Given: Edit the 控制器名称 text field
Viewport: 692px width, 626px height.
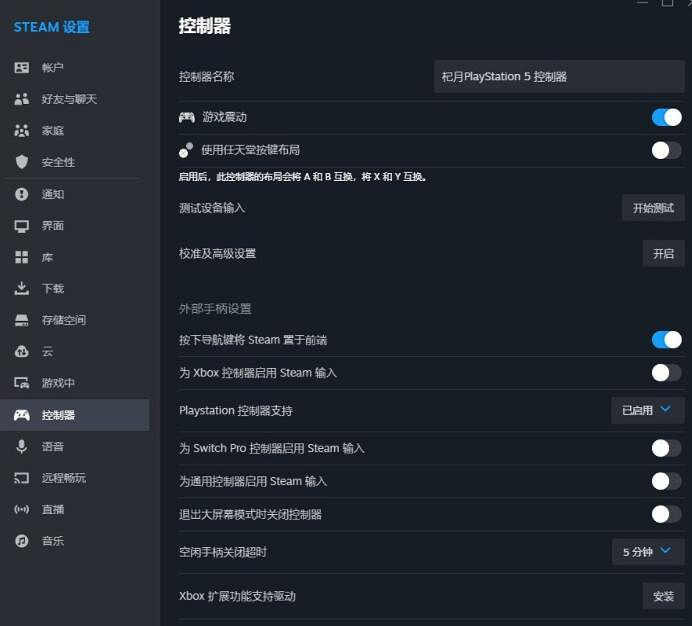Looking at the screenshot, I should [559, 77].
